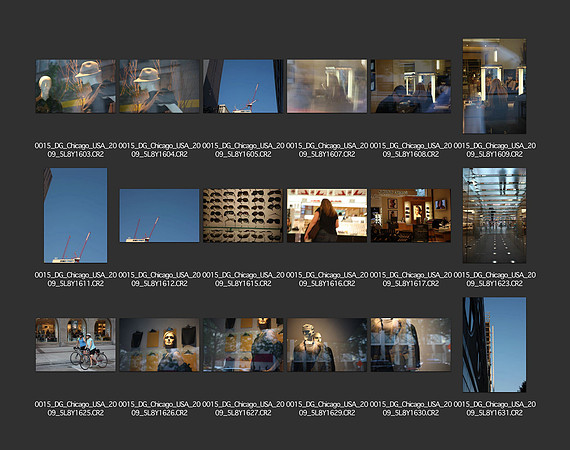Viewport: 570px width, 450px height.
Task: Click the filename label ending 5L8Y1631.CR2
Action: point(494,409)
